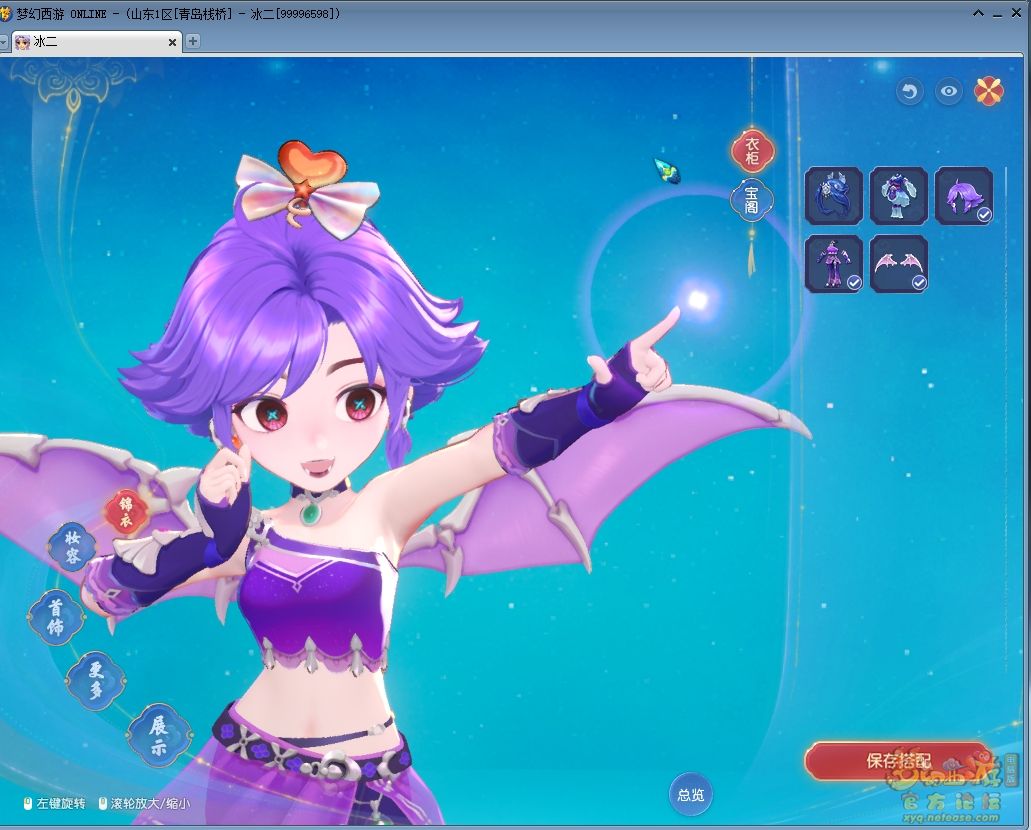Image resolution: width=1031 pixels, height=830 pixels.
Task: Close the wardrobe with the red flower icon
Action: 989,91
